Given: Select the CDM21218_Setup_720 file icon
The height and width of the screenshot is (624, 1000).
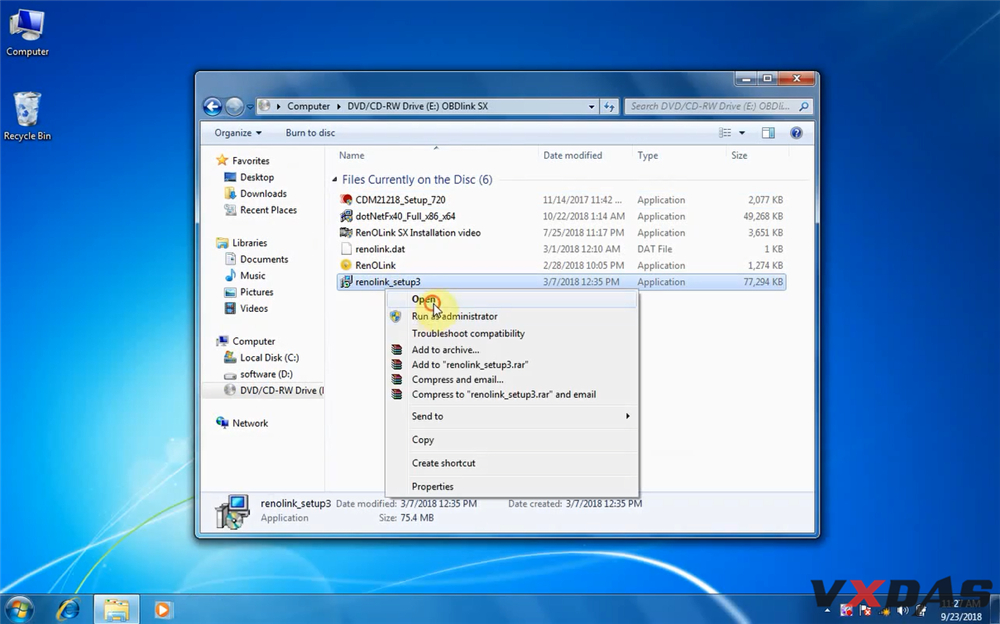Looking at the screenshot, I should (346, 200).
